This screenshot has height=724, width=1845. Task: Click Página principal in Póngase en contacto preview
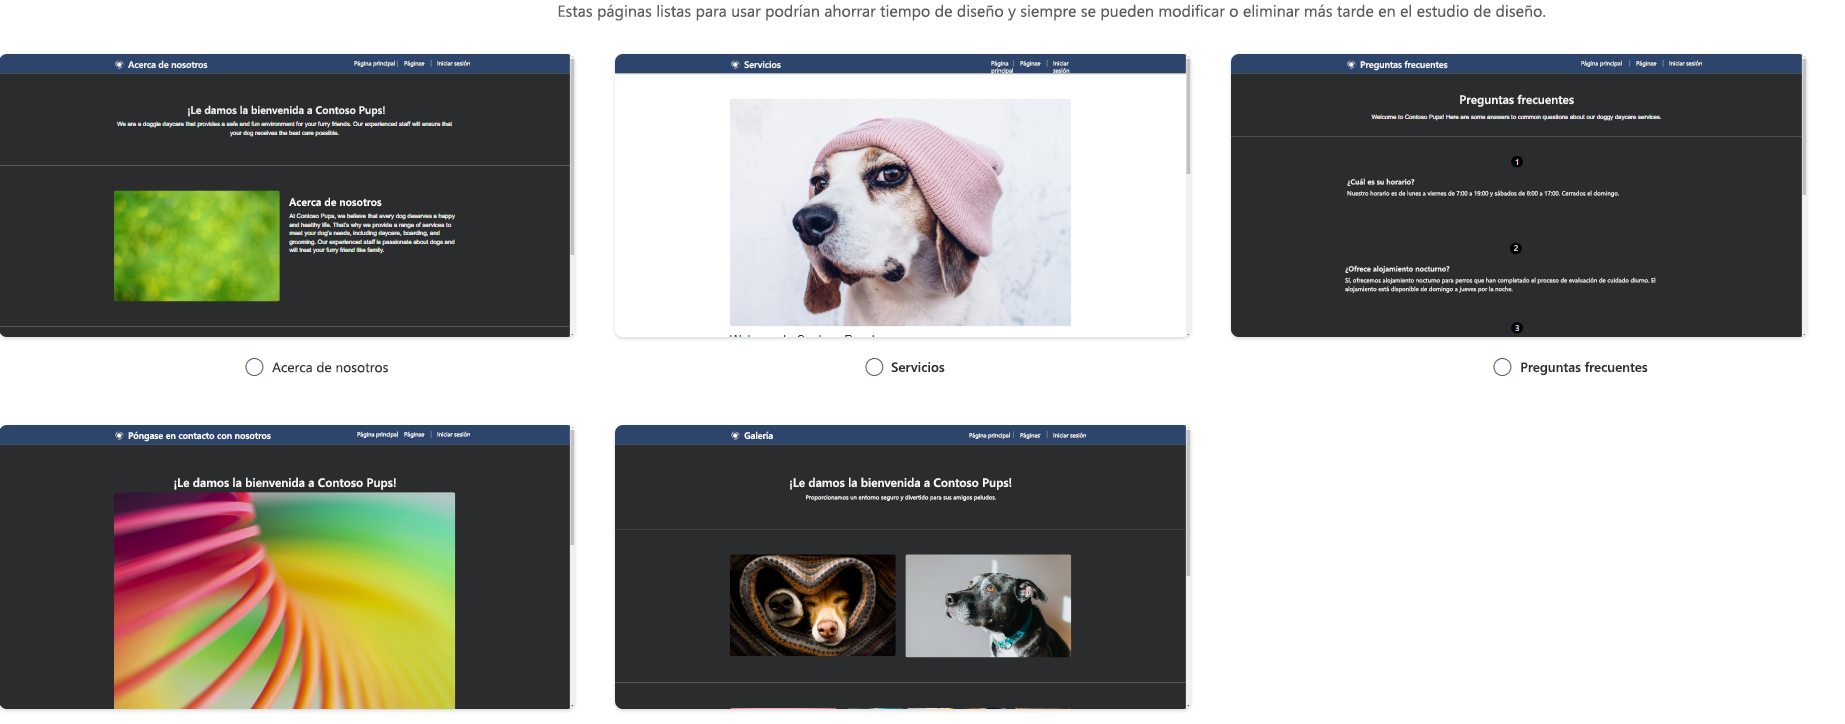[x=377, y=435]
